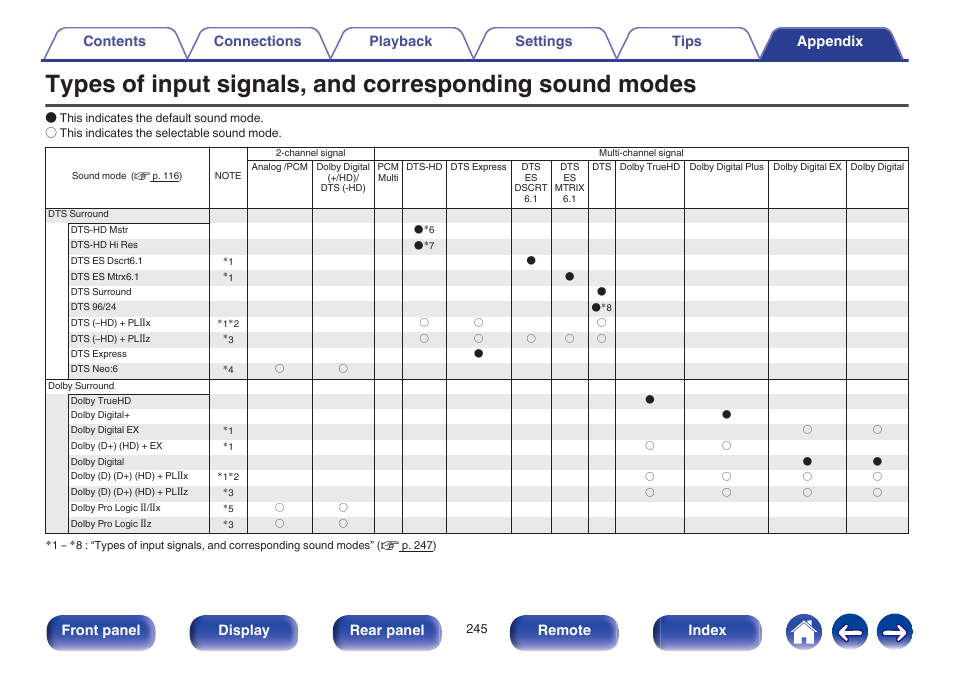This screenshot has width=954, height=673.
Task: Click the 'DTS ES Mtrx6.1' row label
Action: point(105,276)
